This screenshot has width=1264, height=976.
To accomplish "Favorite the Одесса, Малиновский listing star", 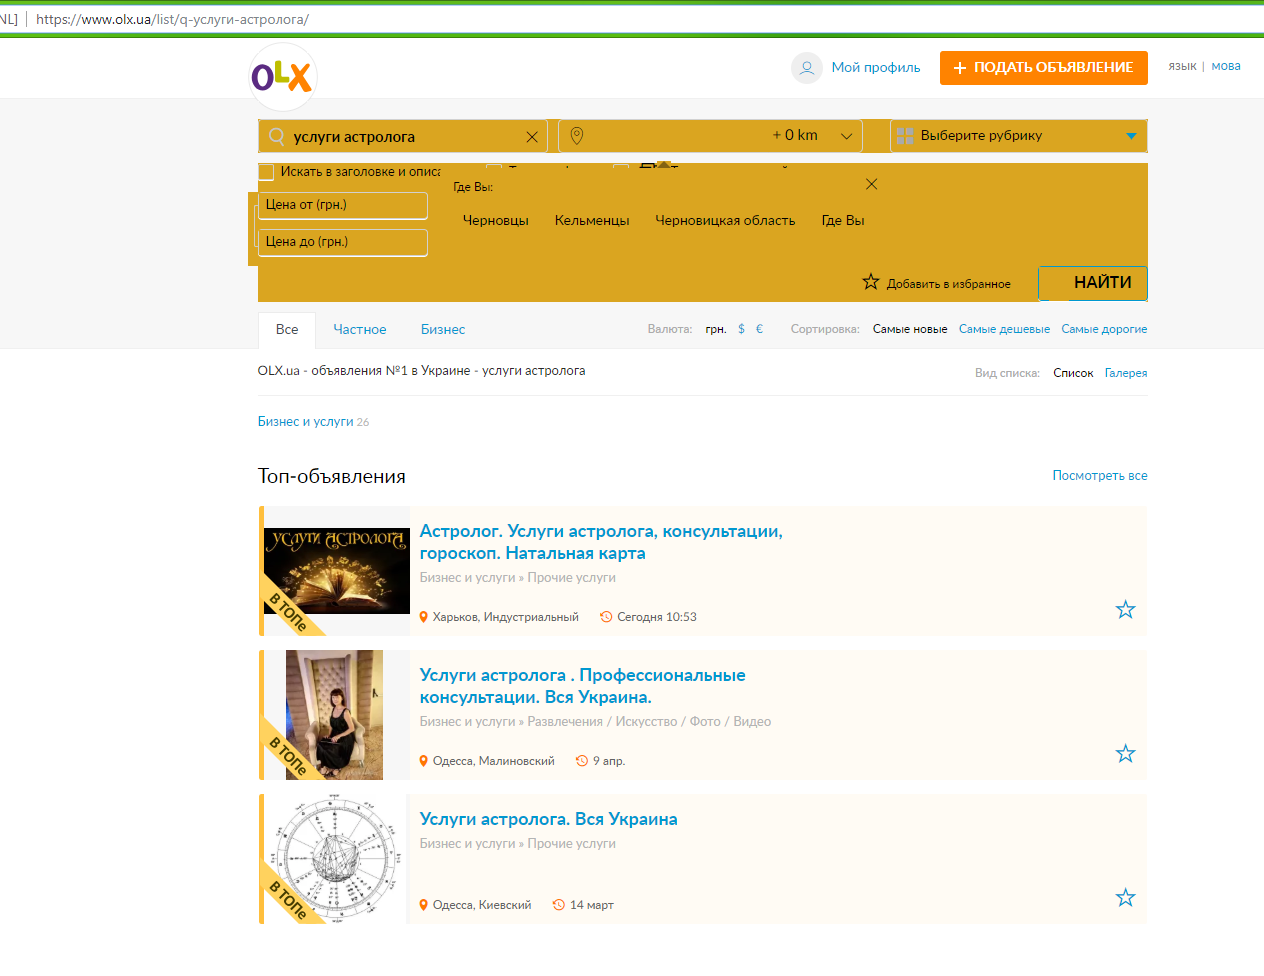I will pyautogui.click(x=1125, y=754).
